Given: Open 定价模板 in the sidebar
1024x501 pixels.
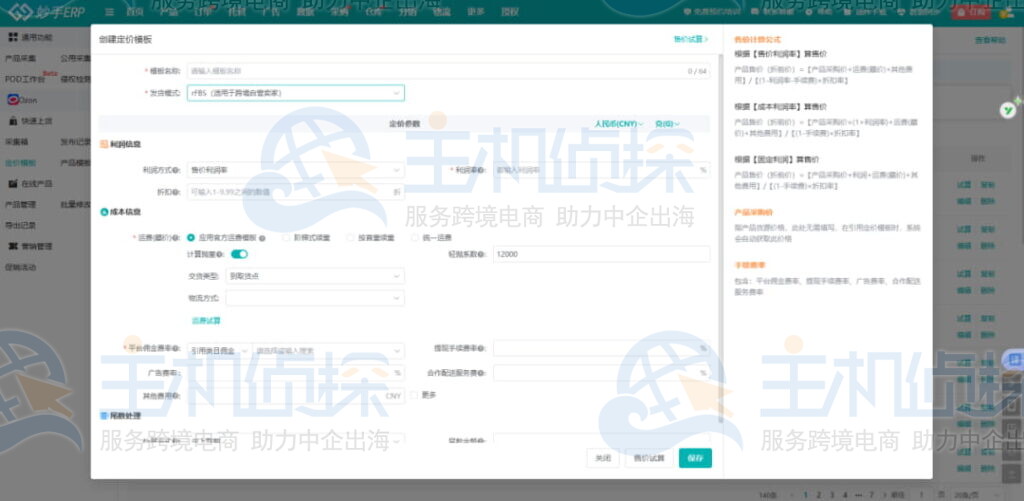Looking at the screenshot, I should click(20, 163).
